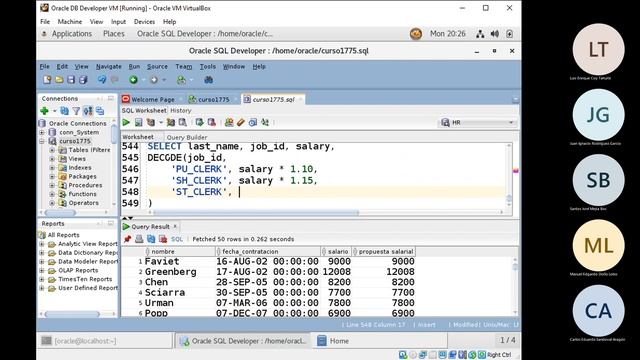Click the horizontal scrollbar of the SQL editor
Screen dimensions: 640x360
256,212
